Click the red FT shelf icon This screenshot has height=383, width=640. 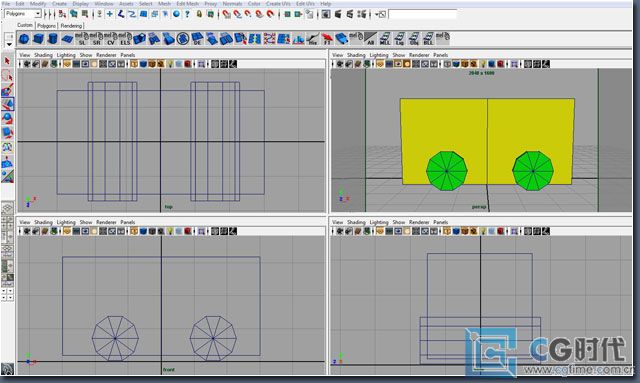coord(327,39)
